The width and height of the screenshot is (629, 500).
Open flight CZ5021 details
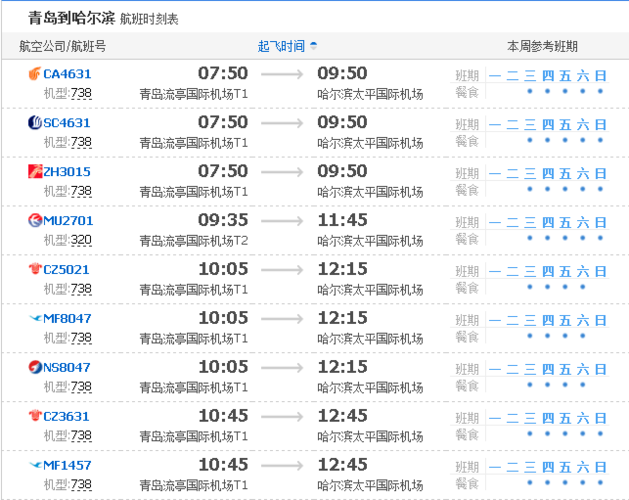point(66,270)
